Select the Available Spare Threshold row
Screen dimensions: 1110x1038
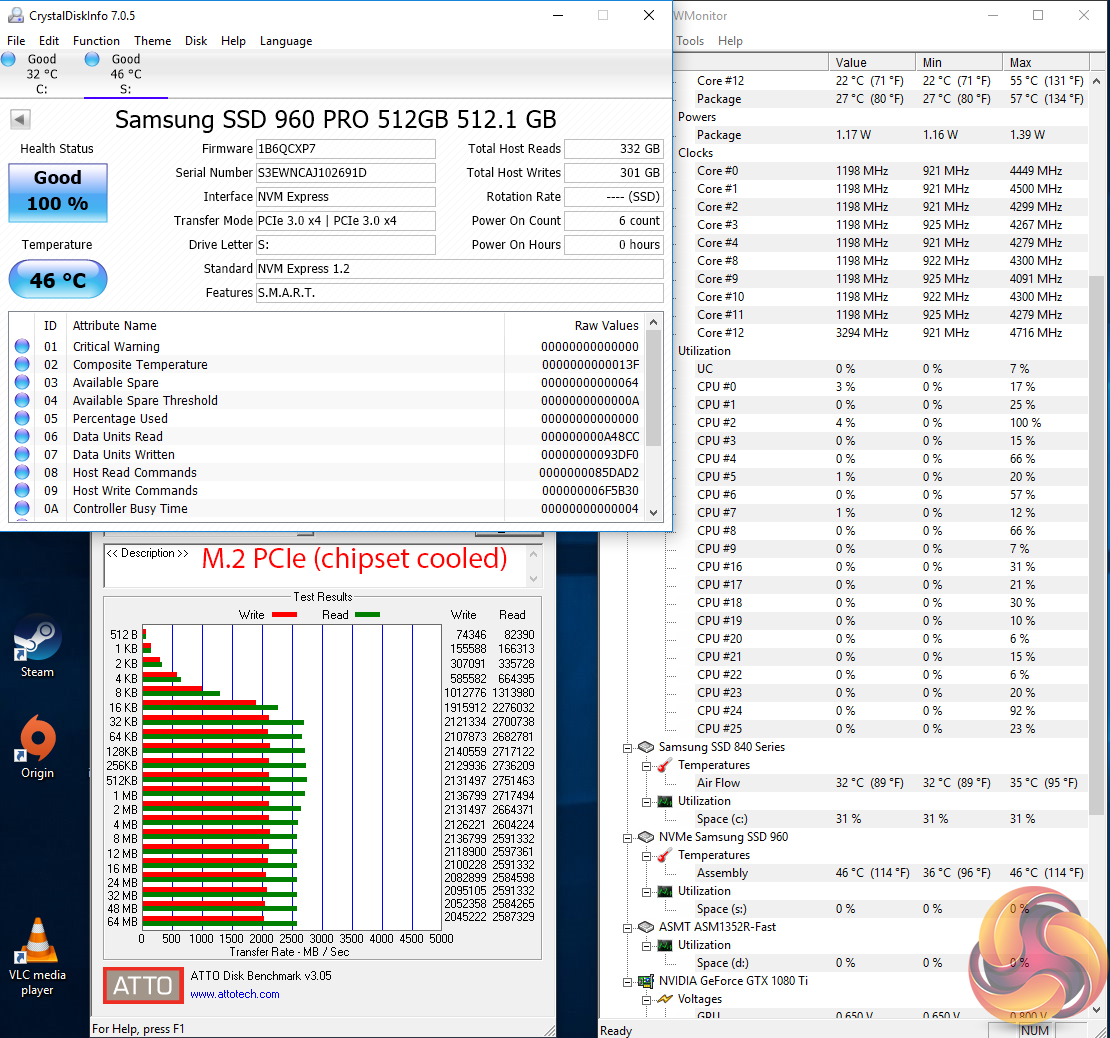pyautogui.click(x=327, y=401)
